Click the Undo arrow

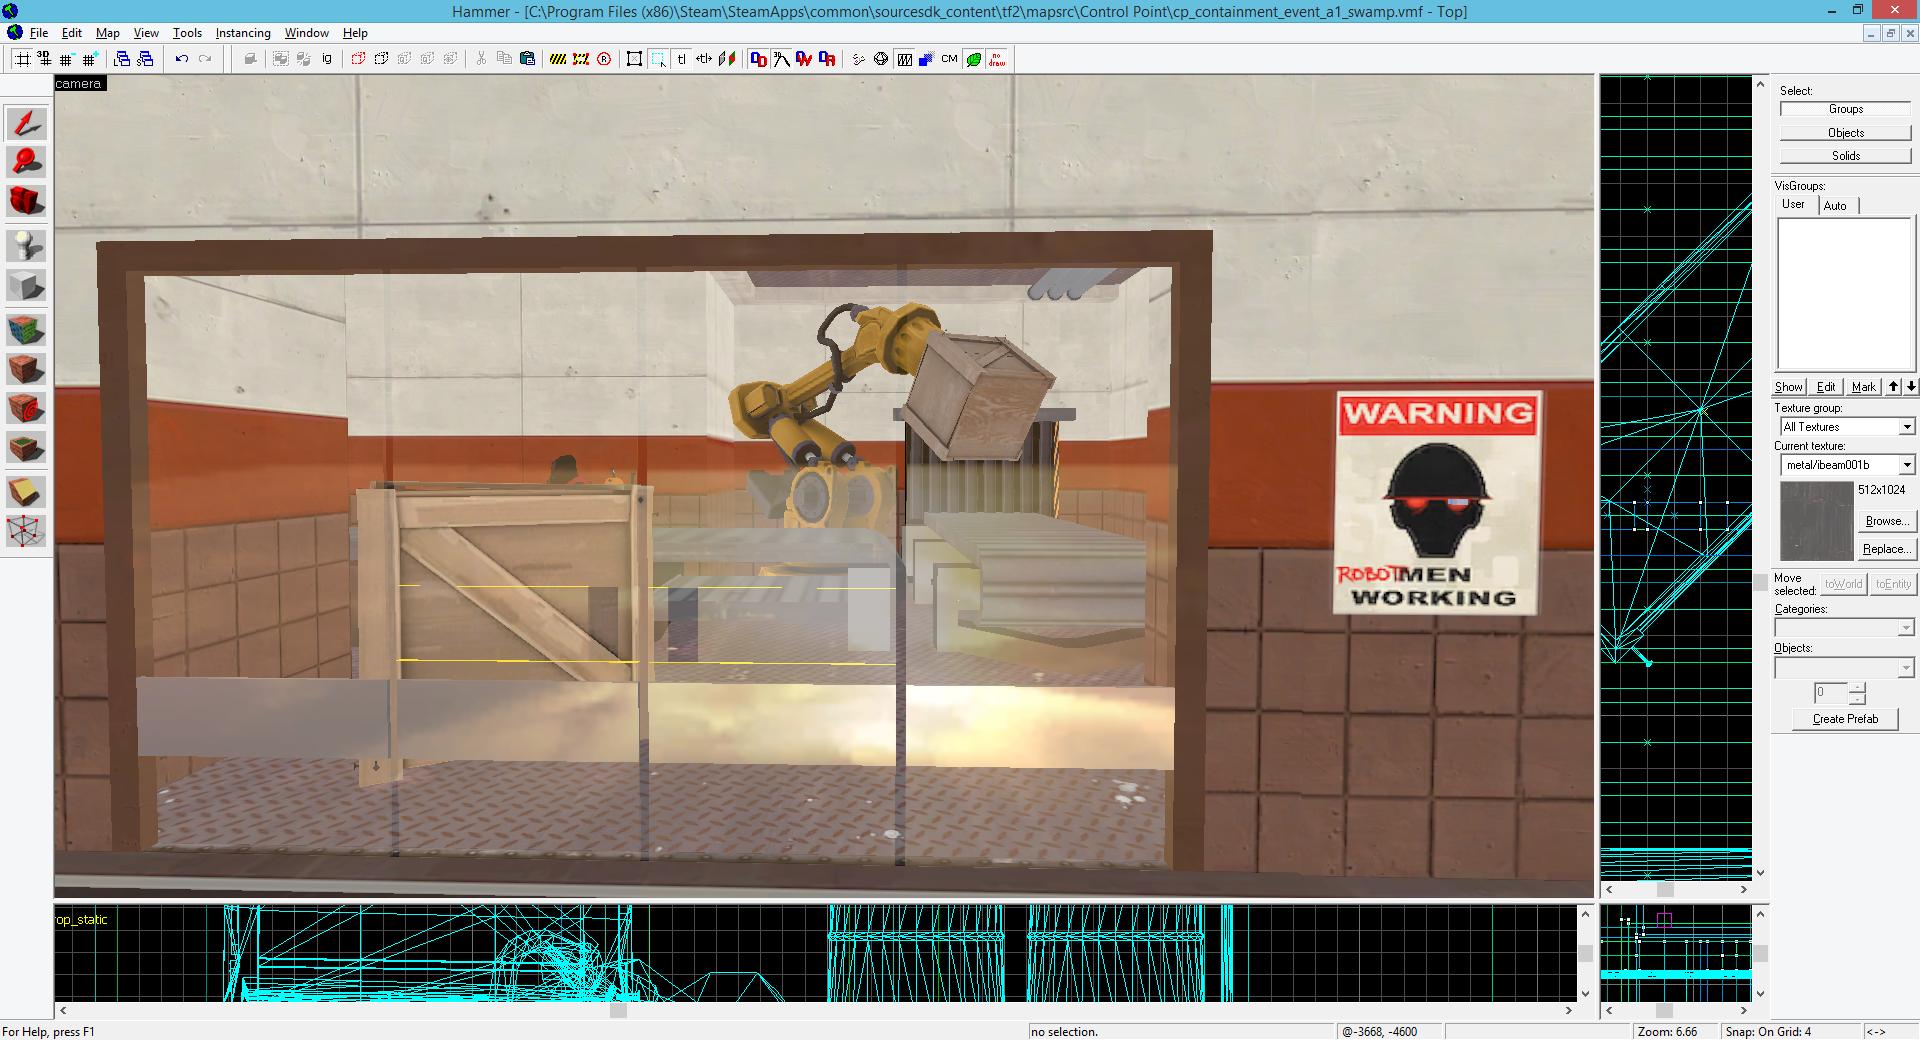click(182, 59)
